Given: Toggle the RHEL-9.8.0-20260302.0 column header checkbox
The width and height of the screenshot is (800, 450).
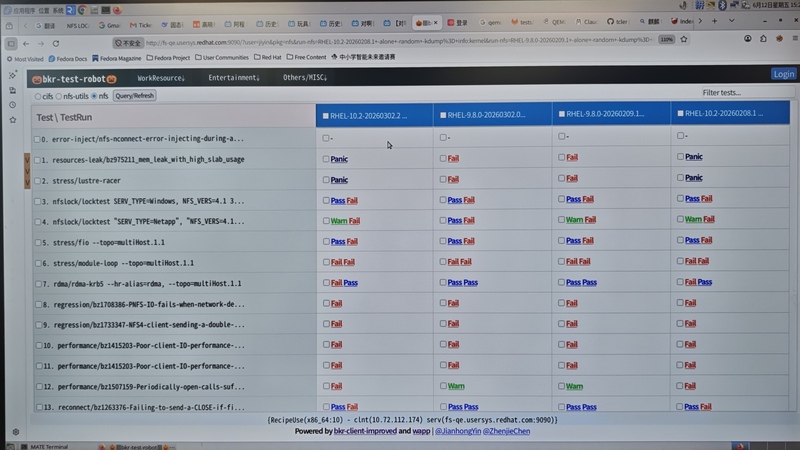Looking at the screenshot, I should click(443, 115).
